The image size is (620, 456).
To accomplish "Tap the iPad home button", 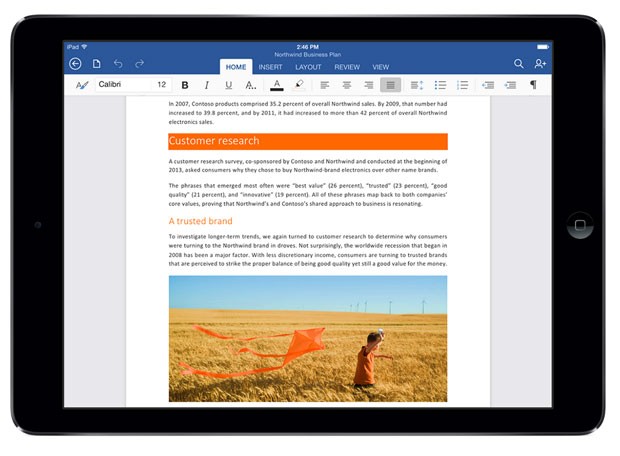I will 580,225.
